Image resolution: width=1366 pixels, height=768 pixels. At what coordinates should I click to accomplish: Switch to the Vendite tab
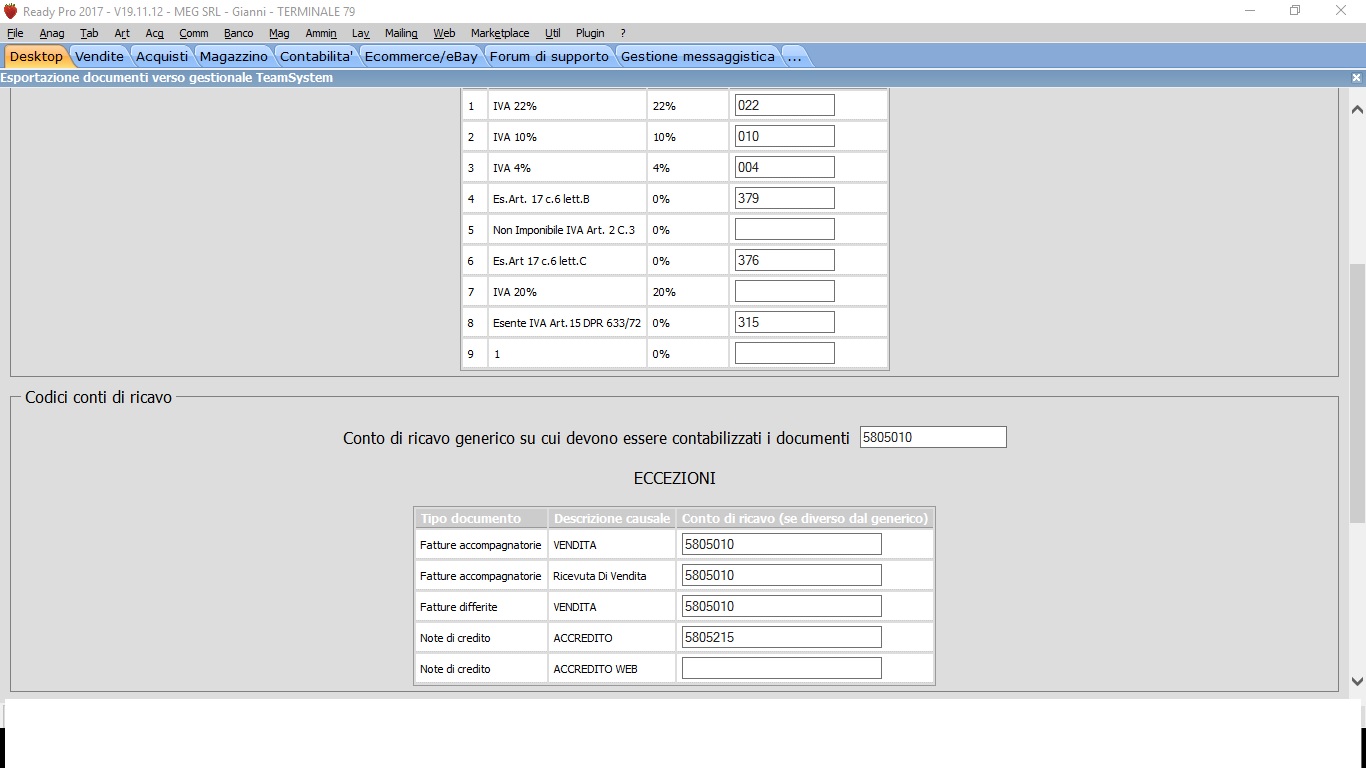click(99, 56)
